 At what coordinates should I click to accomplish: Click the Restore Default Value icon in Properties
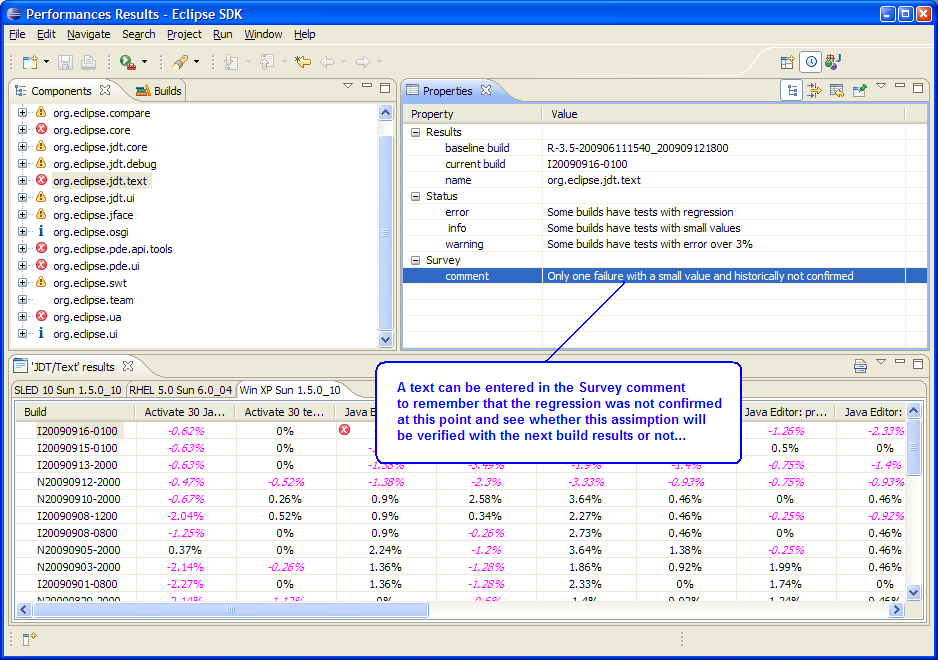click(x=837, y=91)
